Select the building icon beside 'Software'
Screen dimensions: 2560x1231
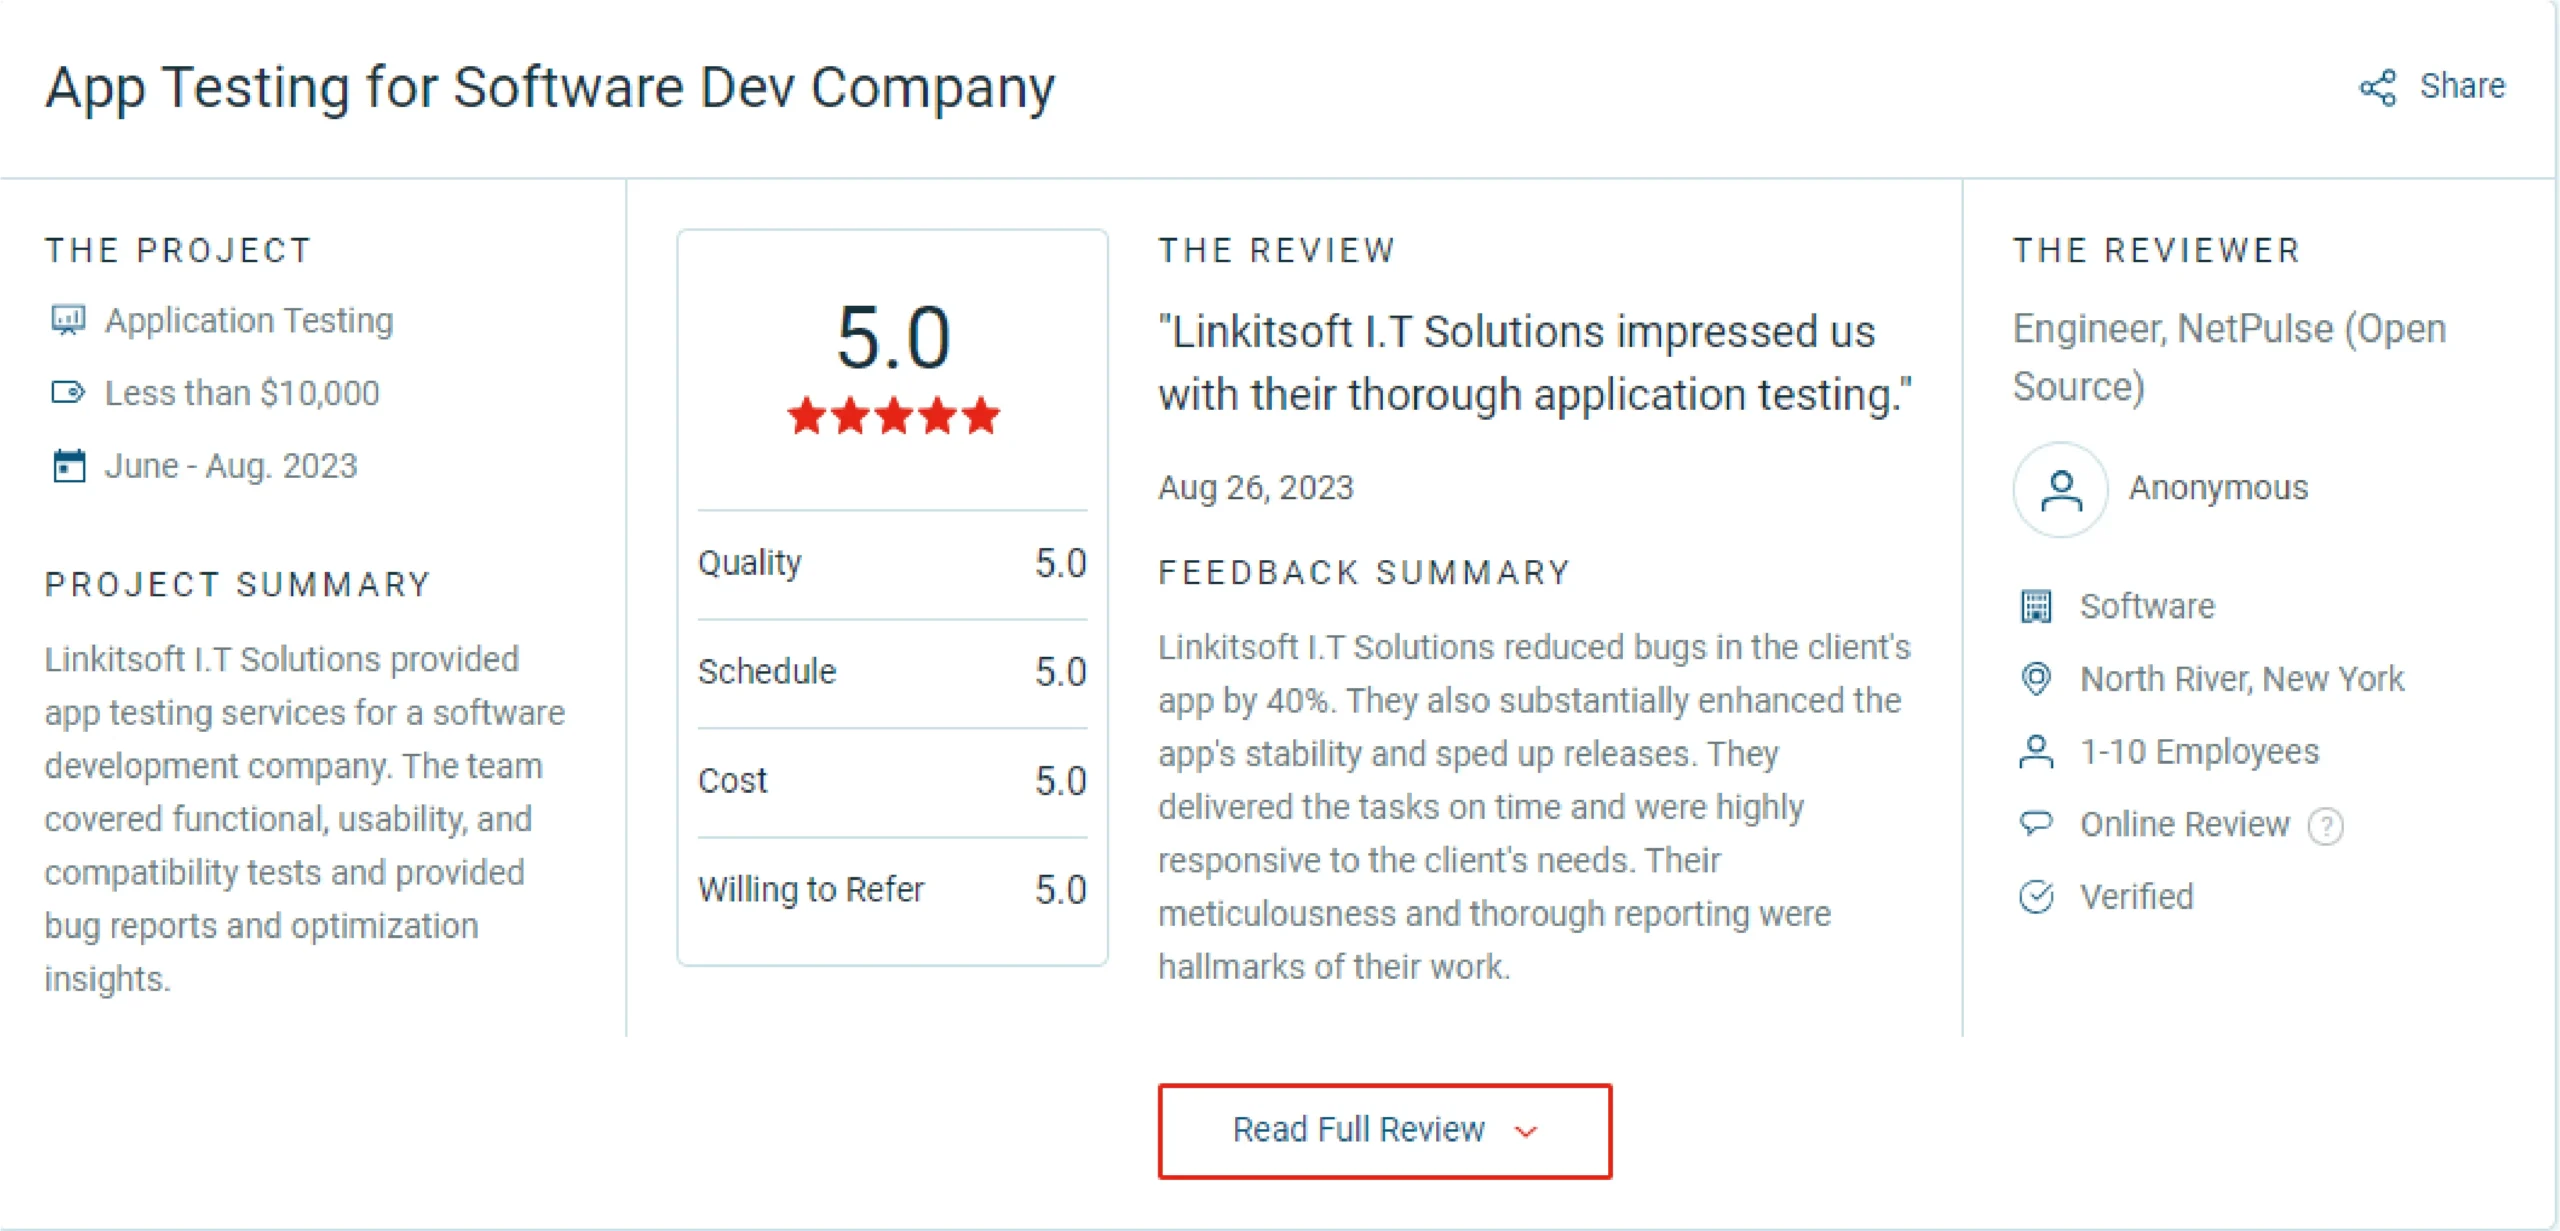[2034, 605]
